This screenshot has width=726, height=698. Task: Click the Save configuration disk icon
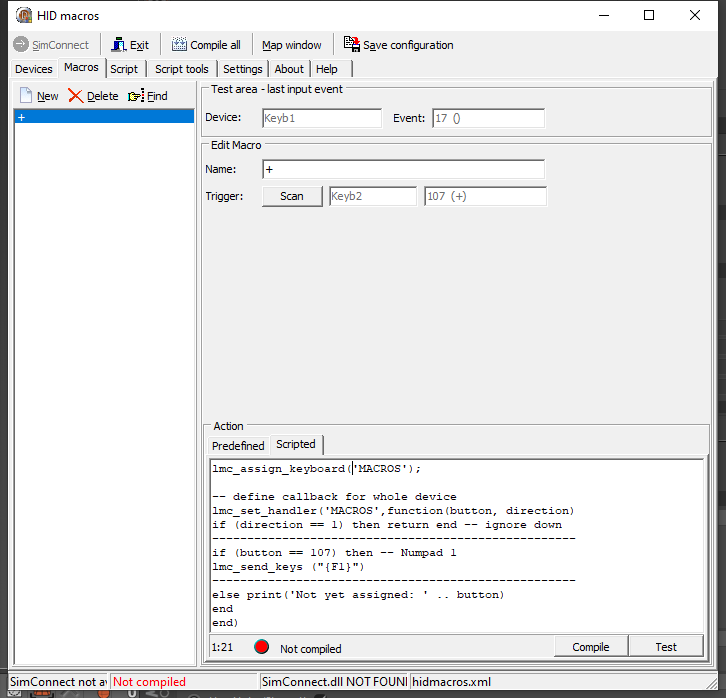tap(351, 44)
